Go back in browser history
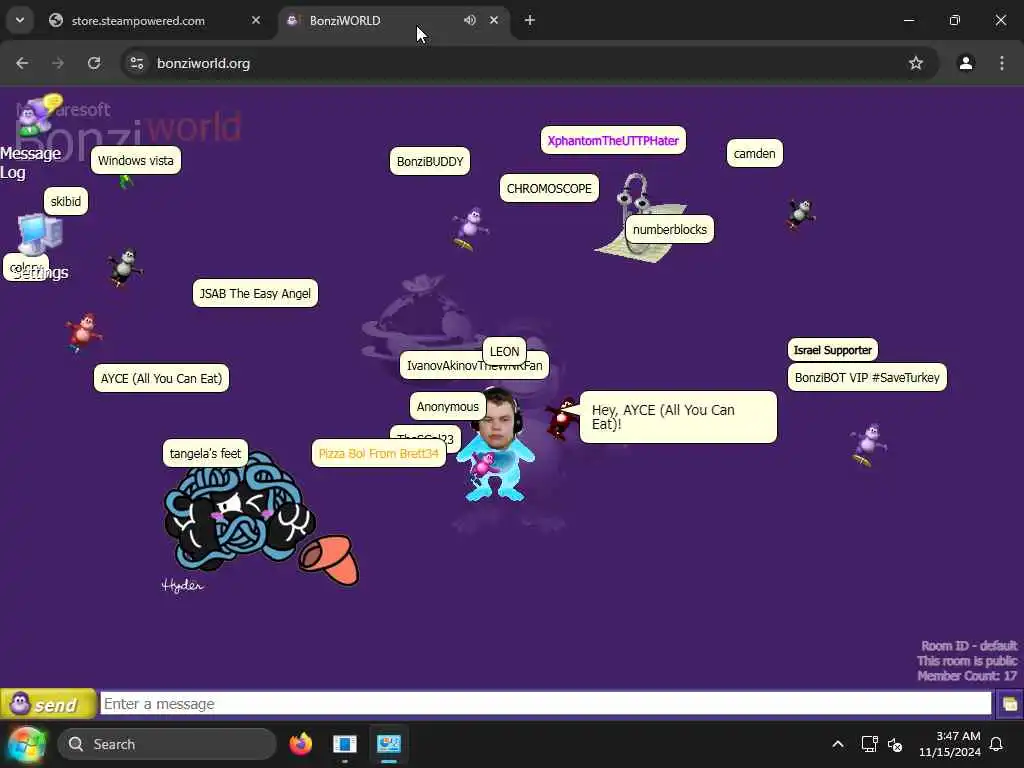Viewport: 1024px width, 768px height. (x=22, y=63)
